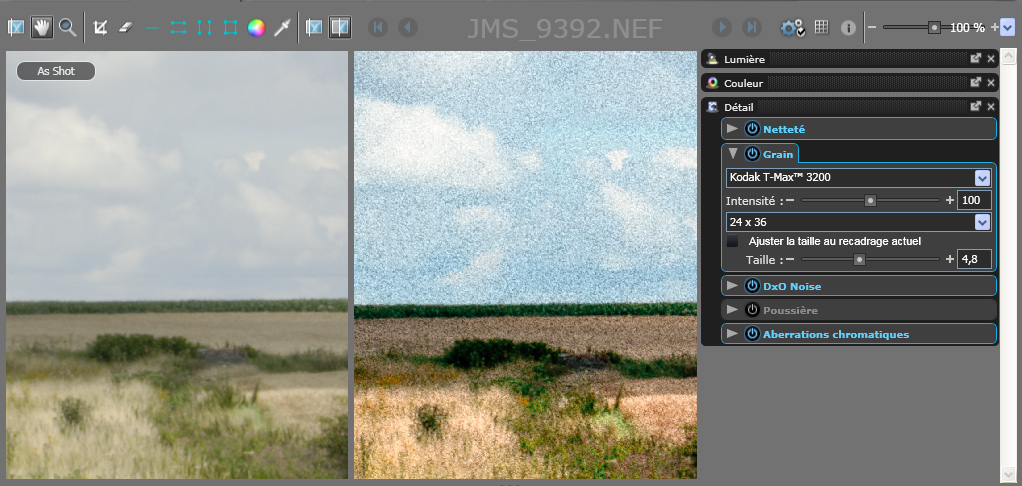Click the zoom level slider handle
The width and height of the screenshot is (1022, 486).
point(934,27)
